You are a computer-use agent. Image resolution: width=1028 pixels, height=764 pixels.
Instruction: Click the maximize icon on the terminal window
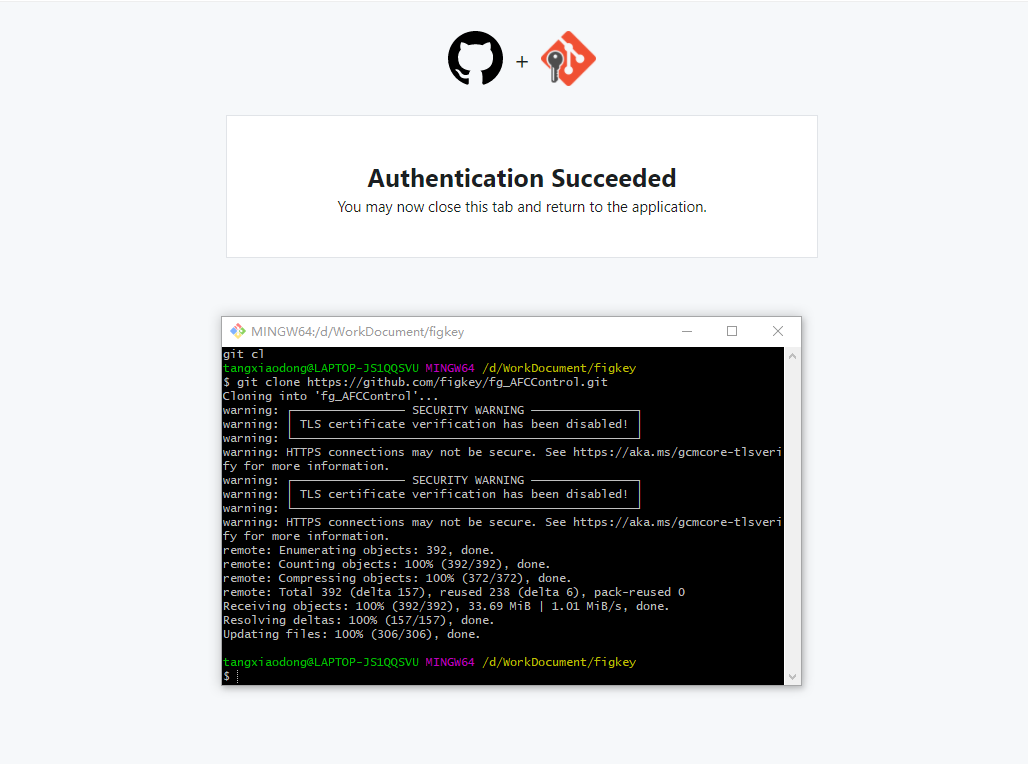(731, 330)
